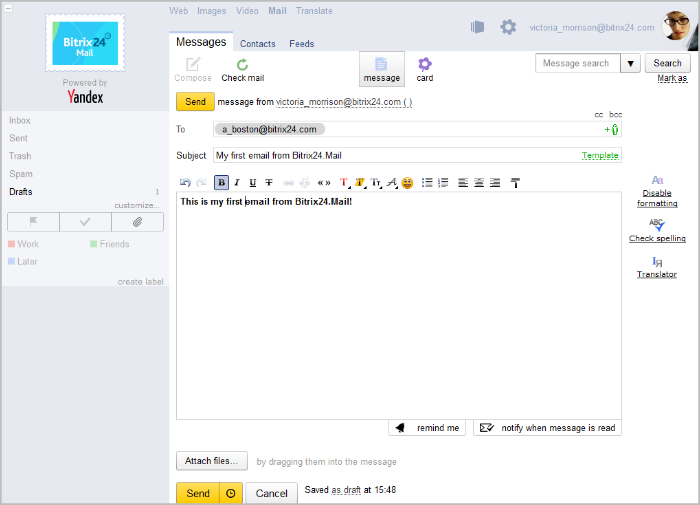The width and height of the screenshot is (700, 505).
Task: Open the Template dropdown in Subject
Action: click(600, 156)
